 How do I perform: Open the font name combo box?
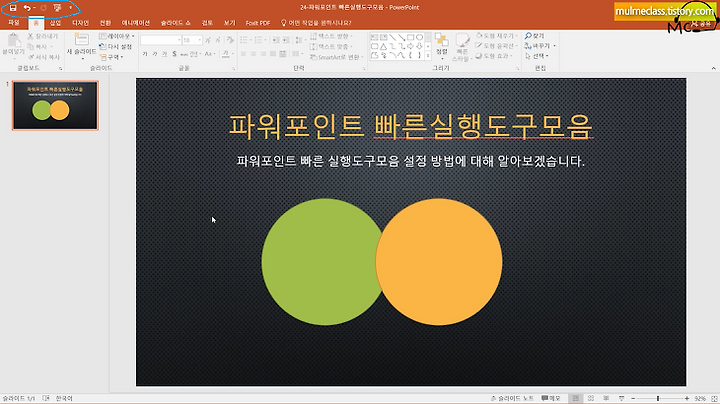[x=161, y=40]
